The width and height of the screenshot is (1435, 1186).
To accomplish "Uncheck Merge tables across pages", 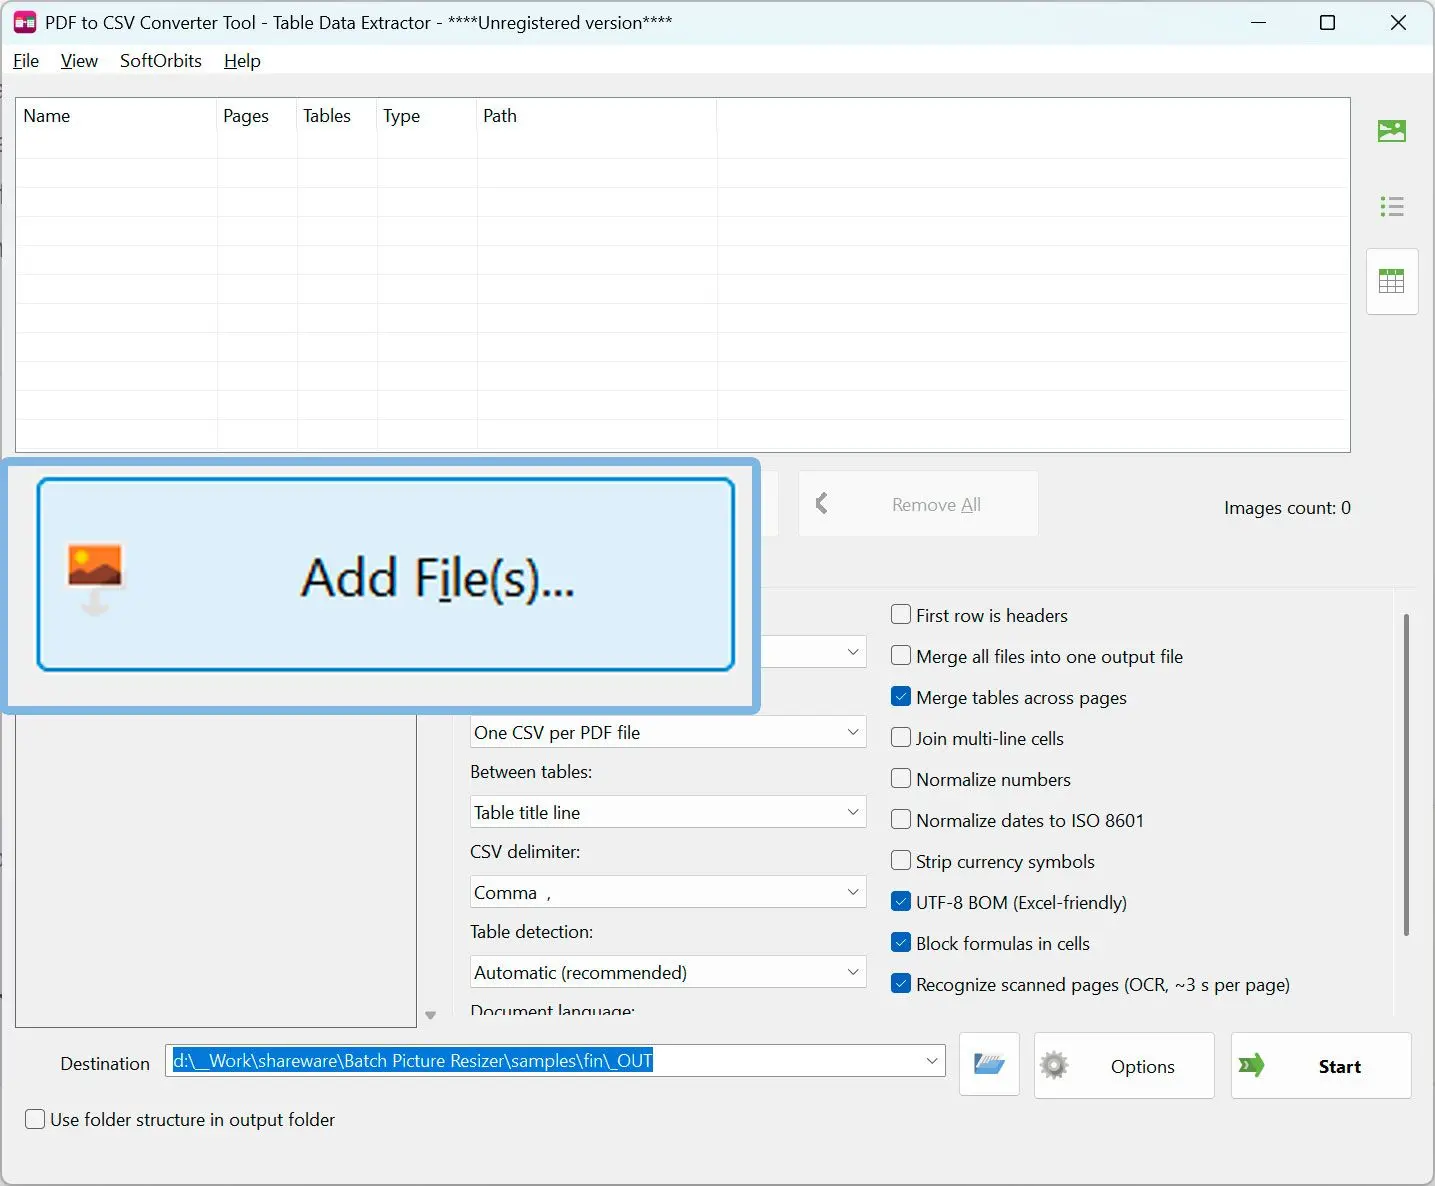I will coord(901,697).
